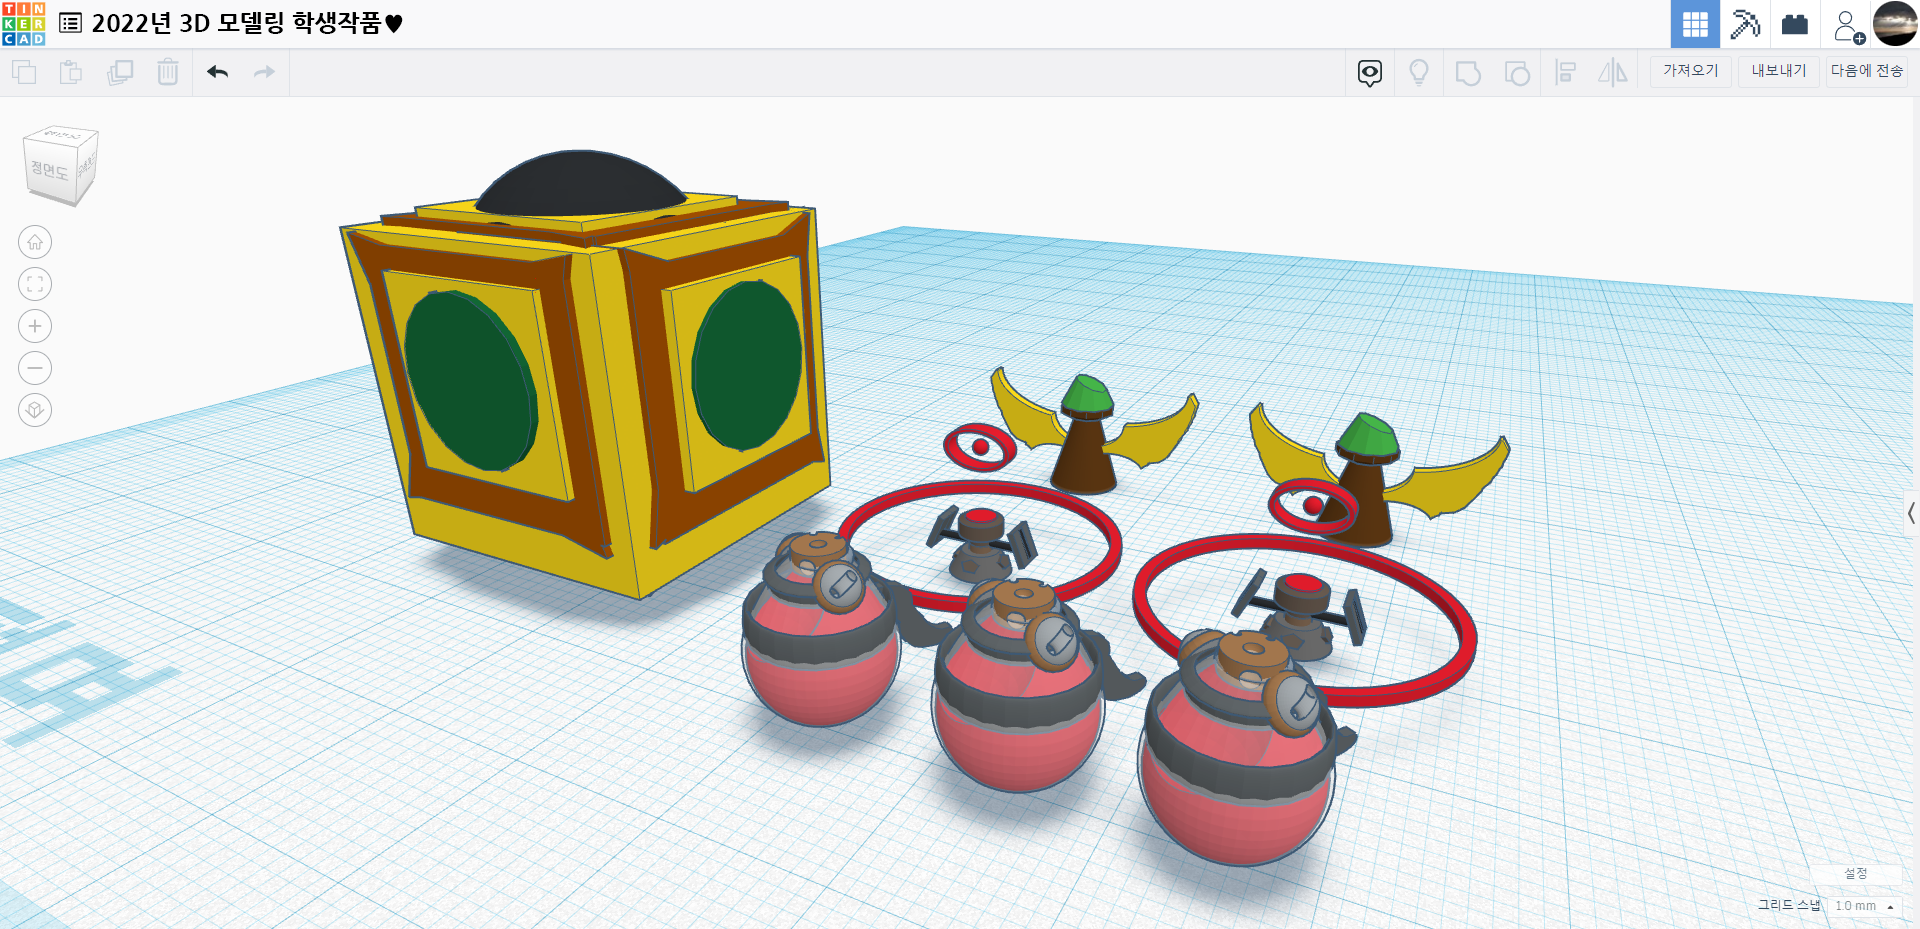1920x929 pixels.
Task: Fit all in view
Action: [x=35, y=284]
